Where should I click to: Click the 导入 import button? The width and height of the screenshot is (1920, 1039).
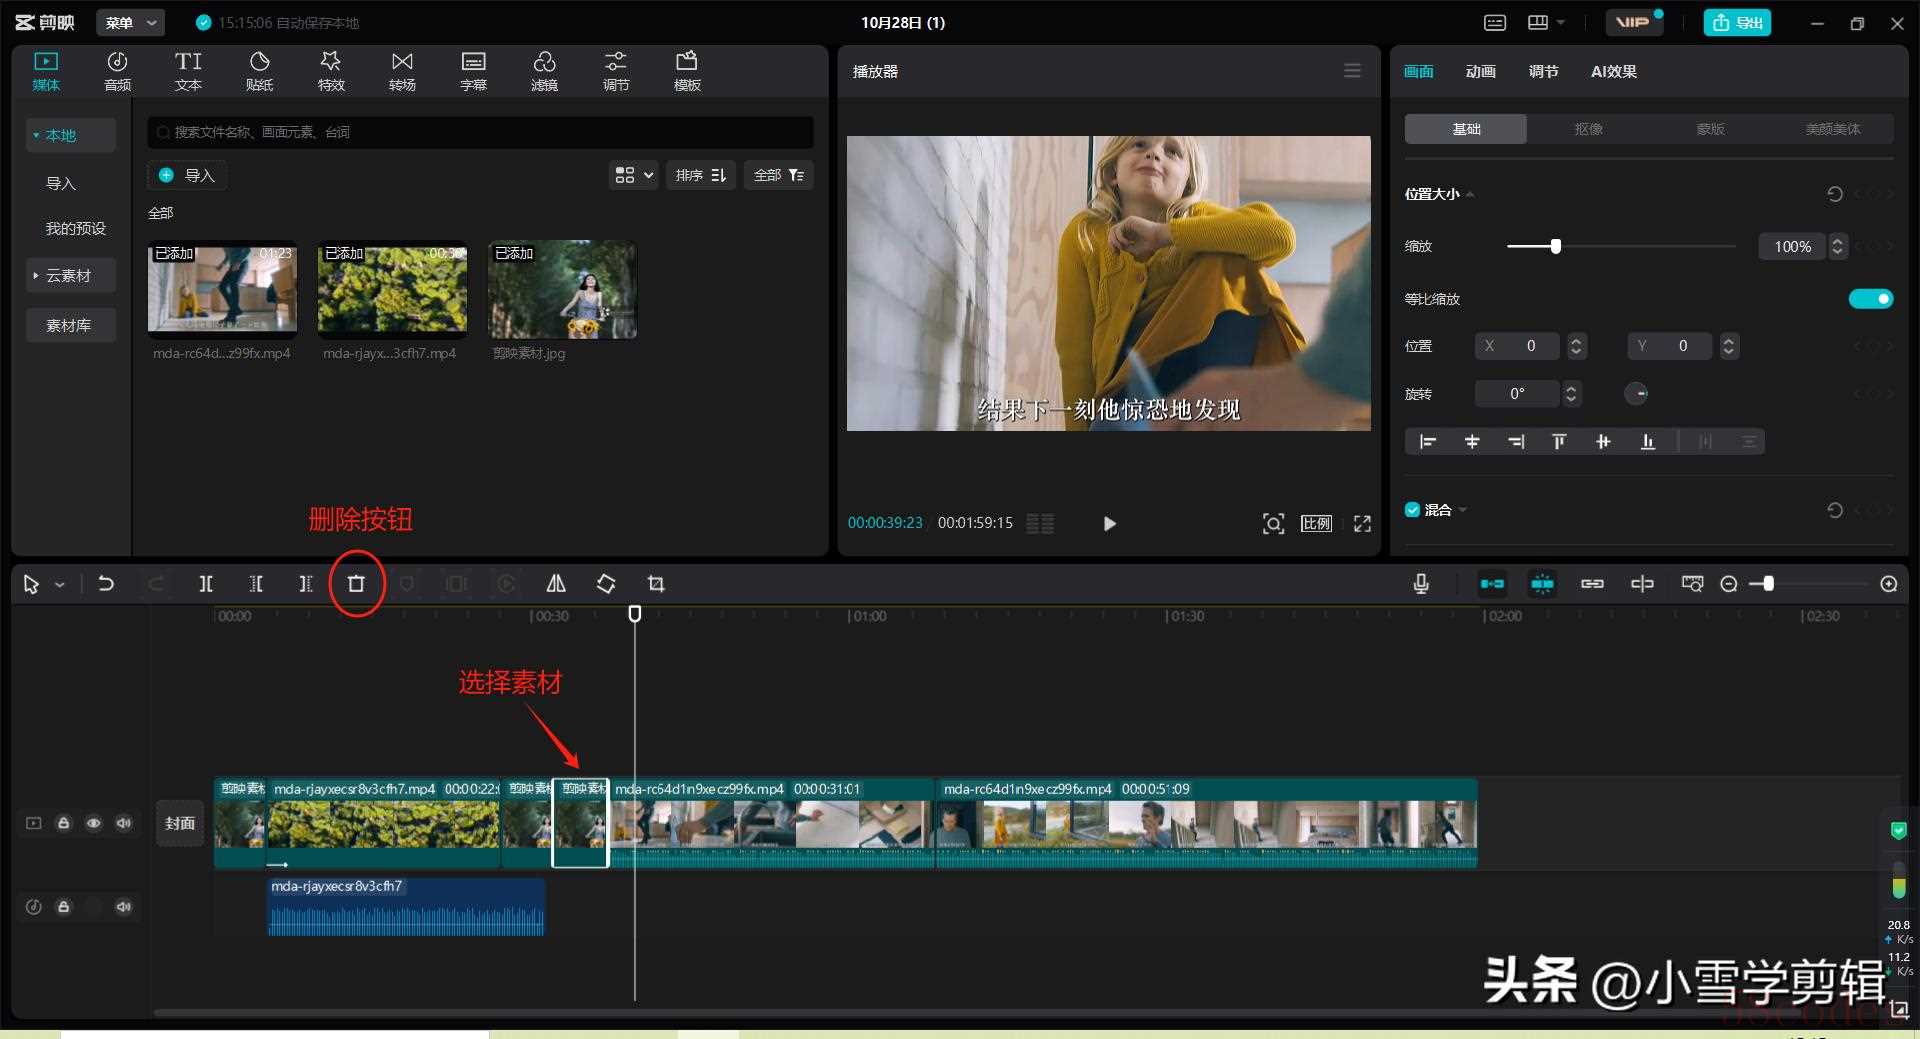pyautogui.click(x=187, y=175)
